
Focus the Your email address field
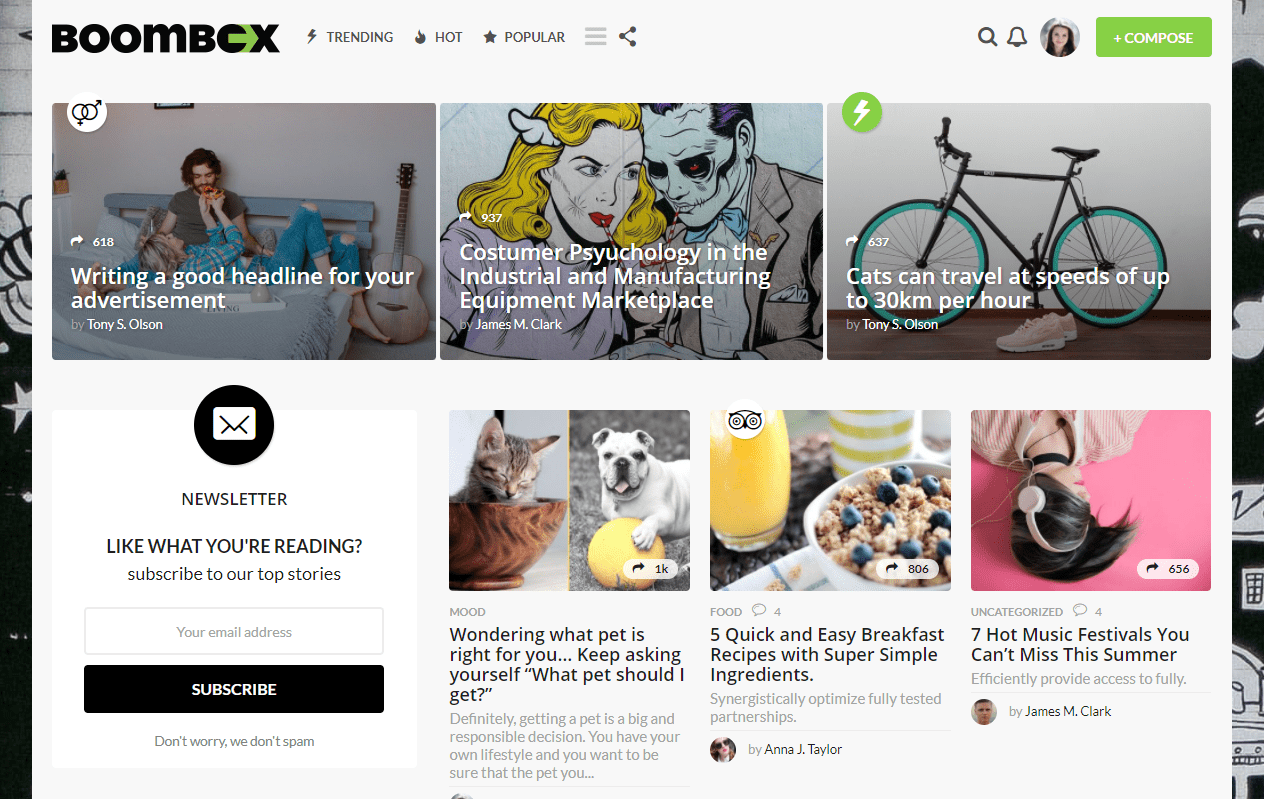pos(234,632)
